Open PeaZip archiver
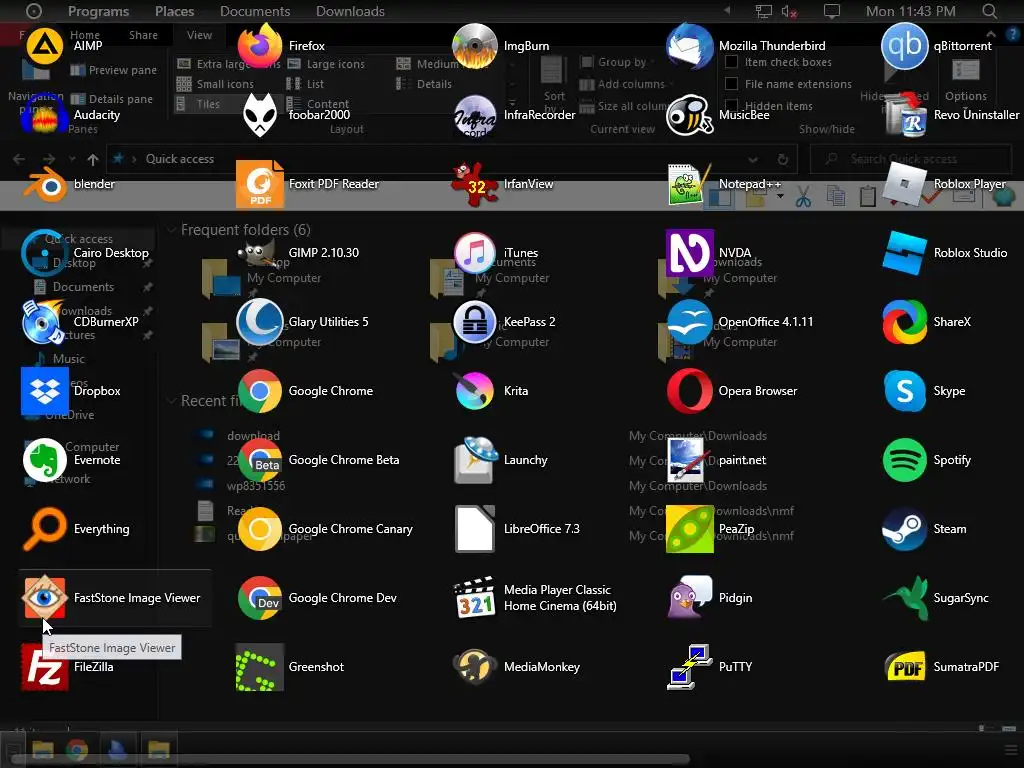This screenshot has height=768, width=1024. [x=712, y=529]
